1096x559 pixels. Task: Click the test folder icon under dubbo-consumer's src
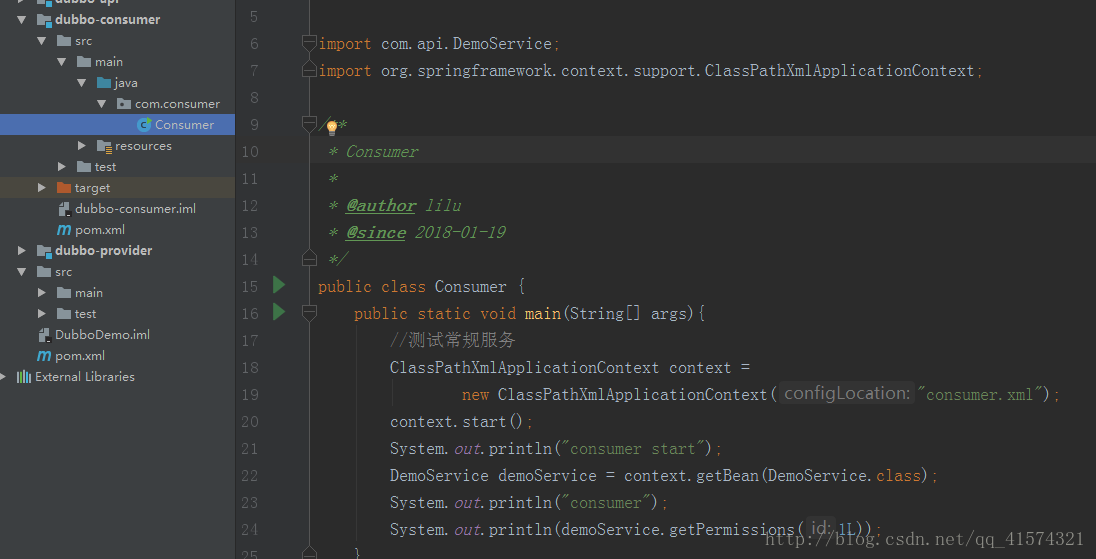point(84,166)
